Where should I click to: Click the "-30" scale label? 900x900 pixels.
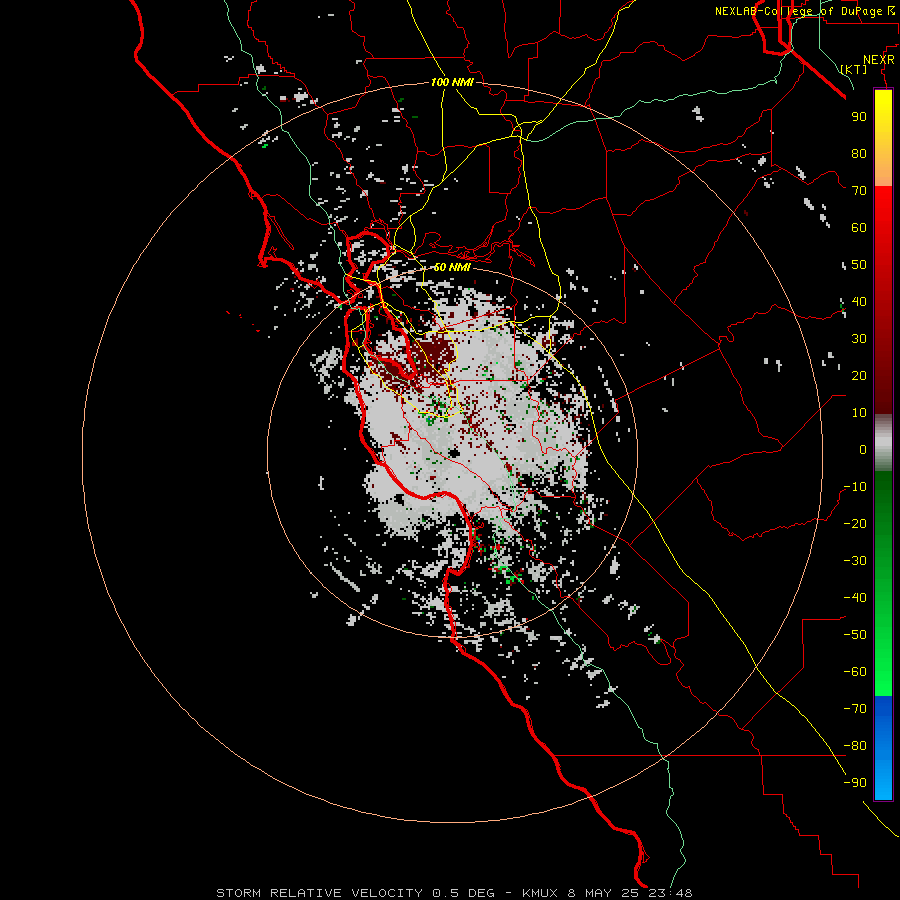coord(855,561)
